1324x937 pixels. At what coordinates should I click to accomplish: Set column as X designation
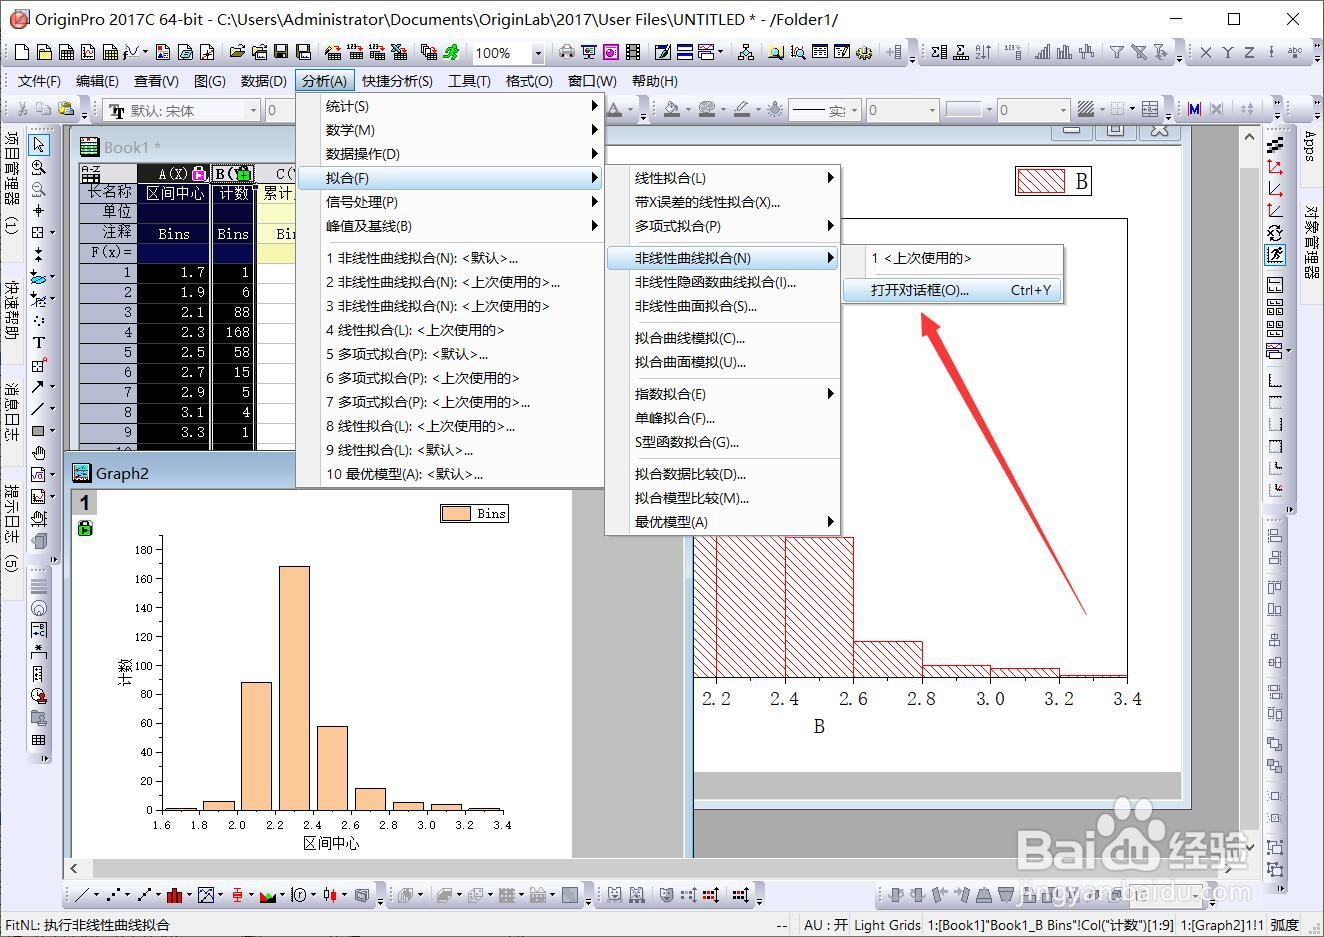[1205, 53]
